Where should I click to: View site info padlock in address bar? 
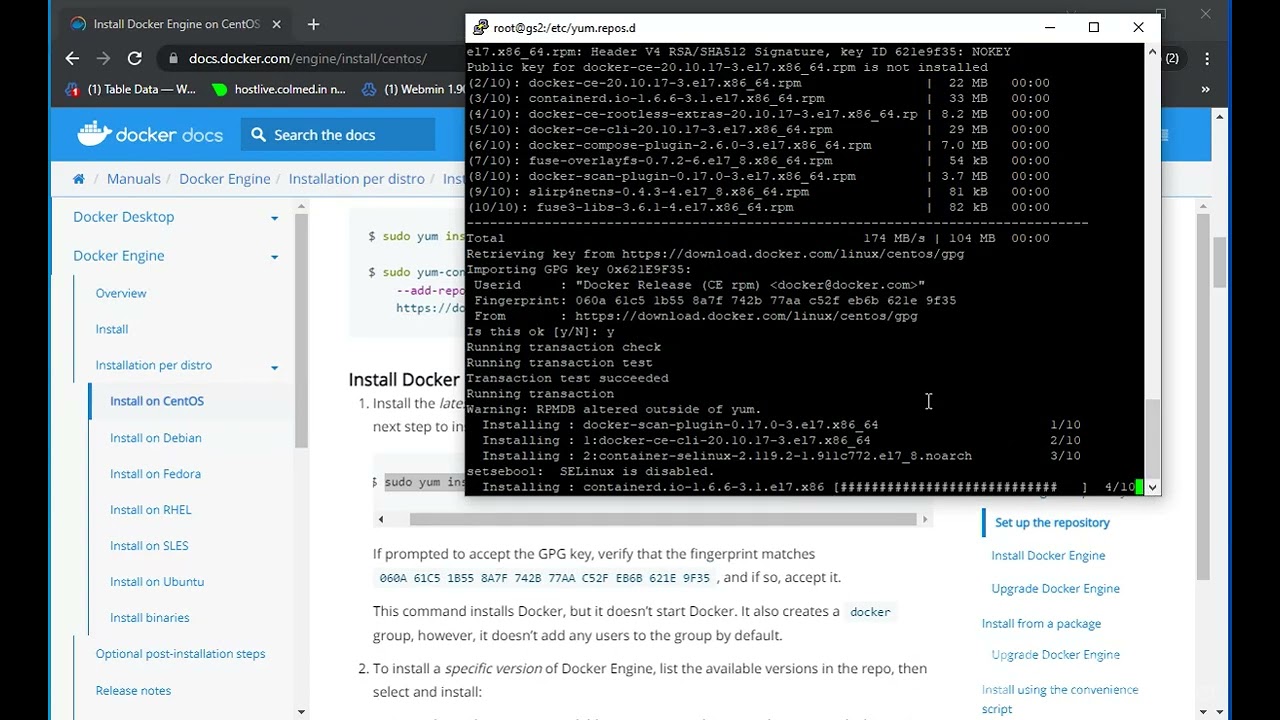(174, 58)
